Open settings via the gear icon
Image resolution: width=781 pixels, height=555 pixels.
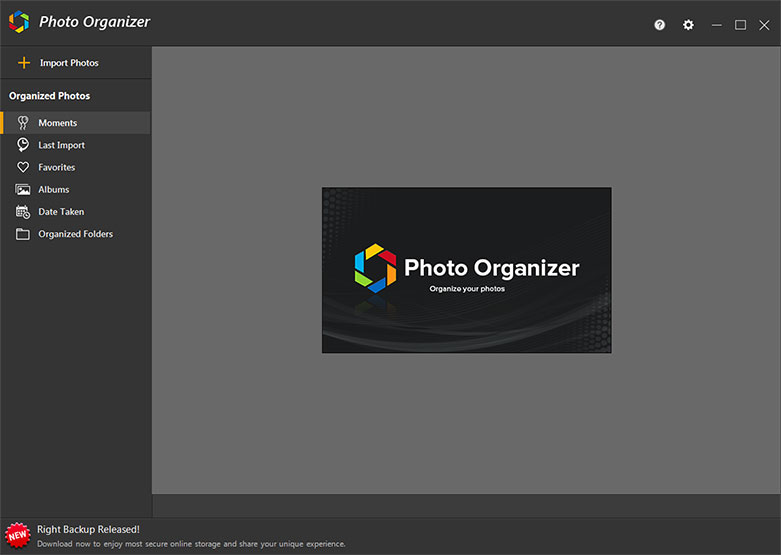pos(688,25)
